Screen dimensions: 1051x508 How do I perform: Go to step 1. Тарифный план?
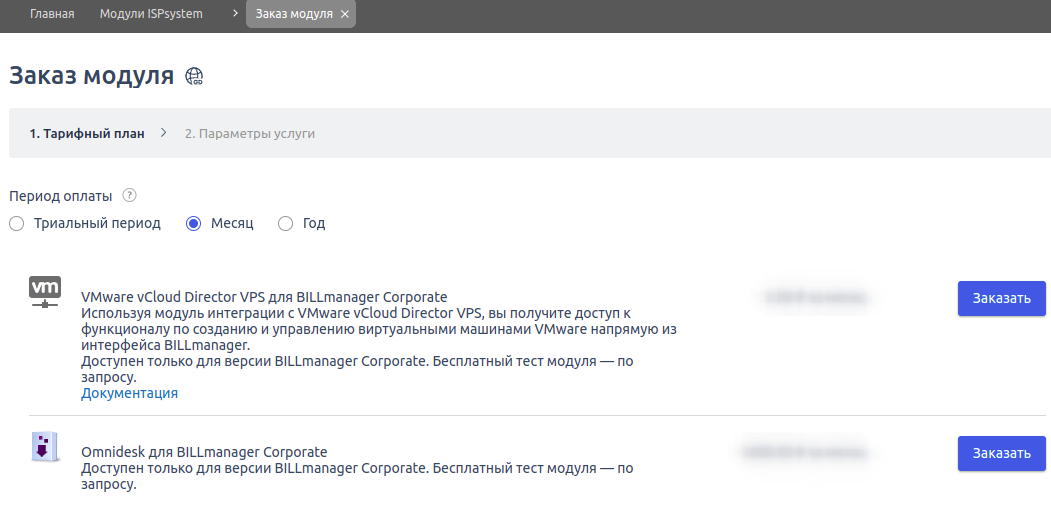86,133
